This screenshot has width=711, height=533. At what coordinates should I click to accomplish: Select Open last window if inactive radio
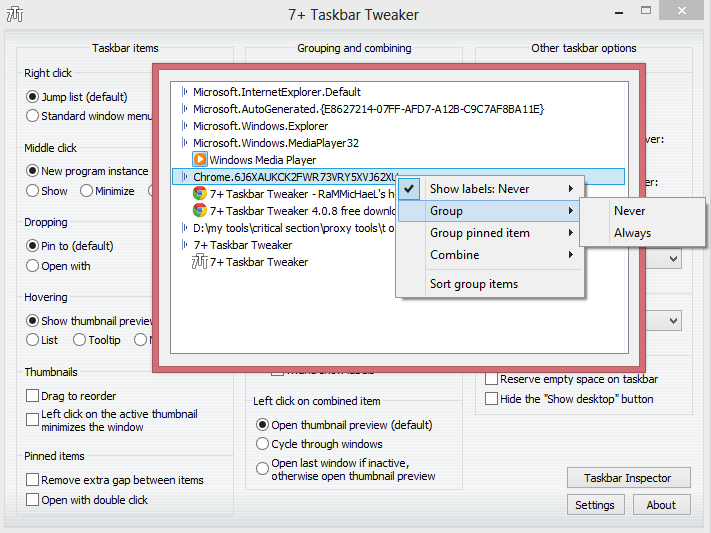pos(262,469)
